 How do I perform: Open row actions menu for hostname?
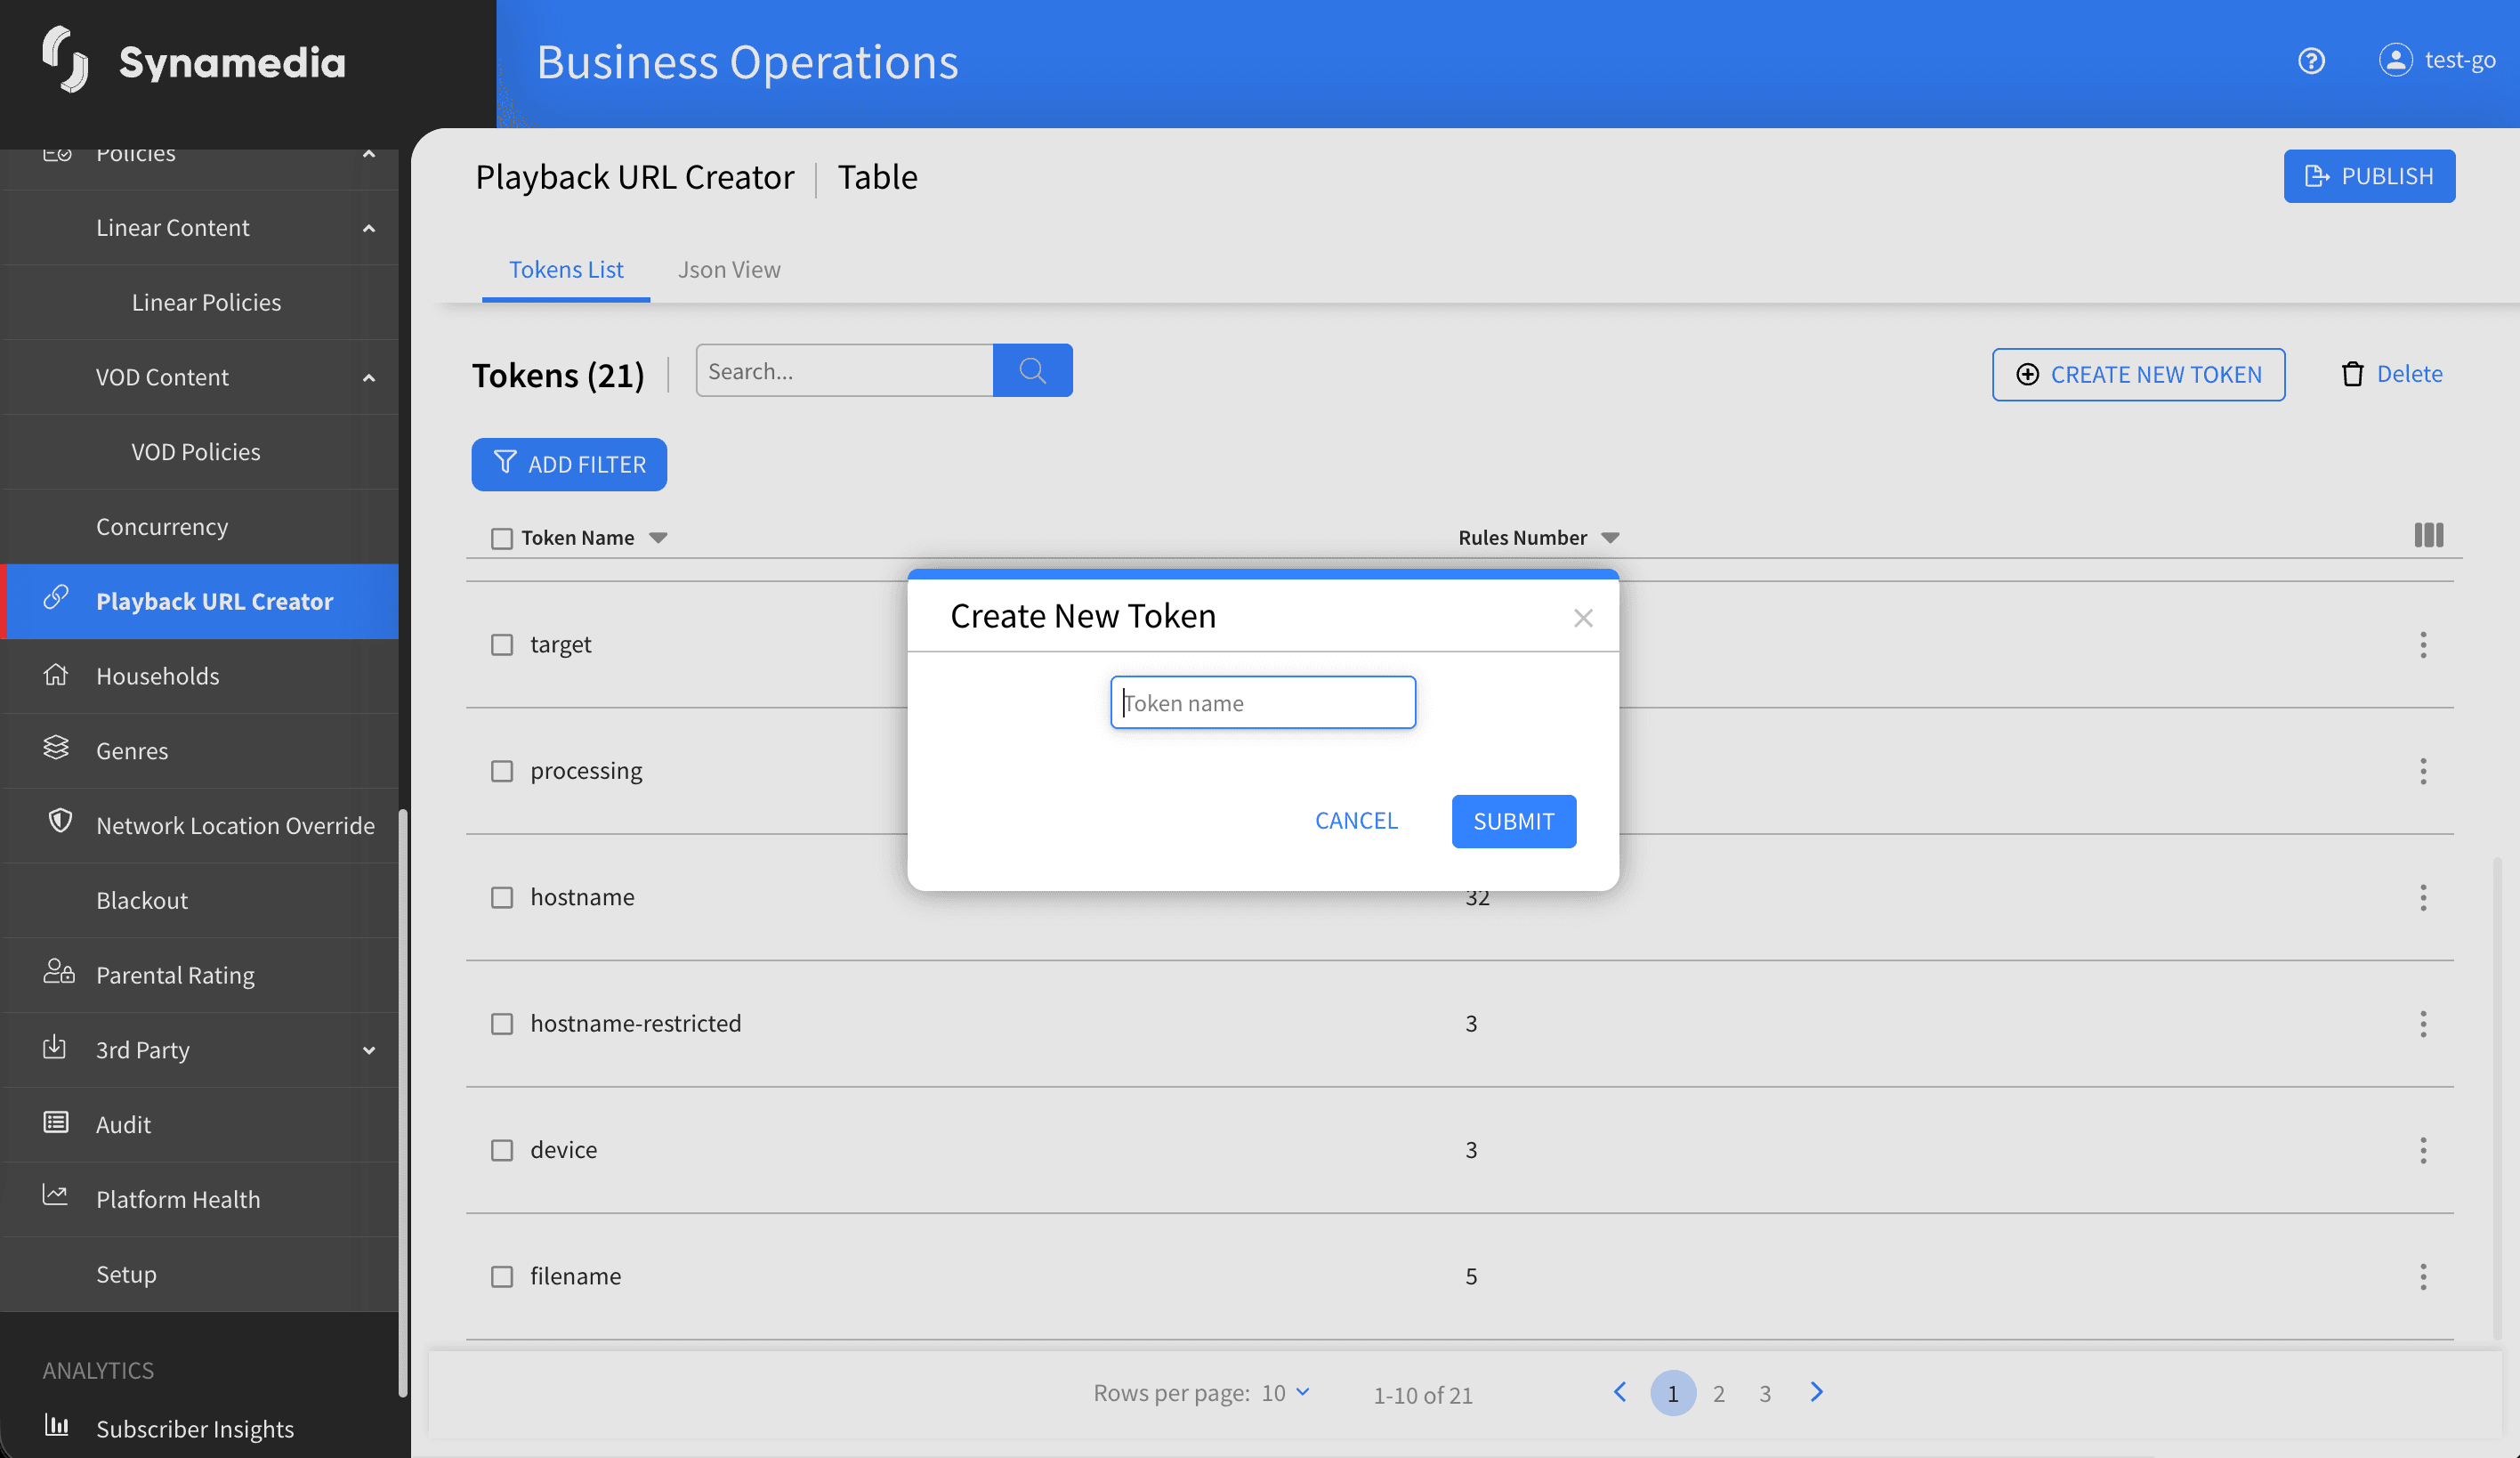coord(2422,897)
